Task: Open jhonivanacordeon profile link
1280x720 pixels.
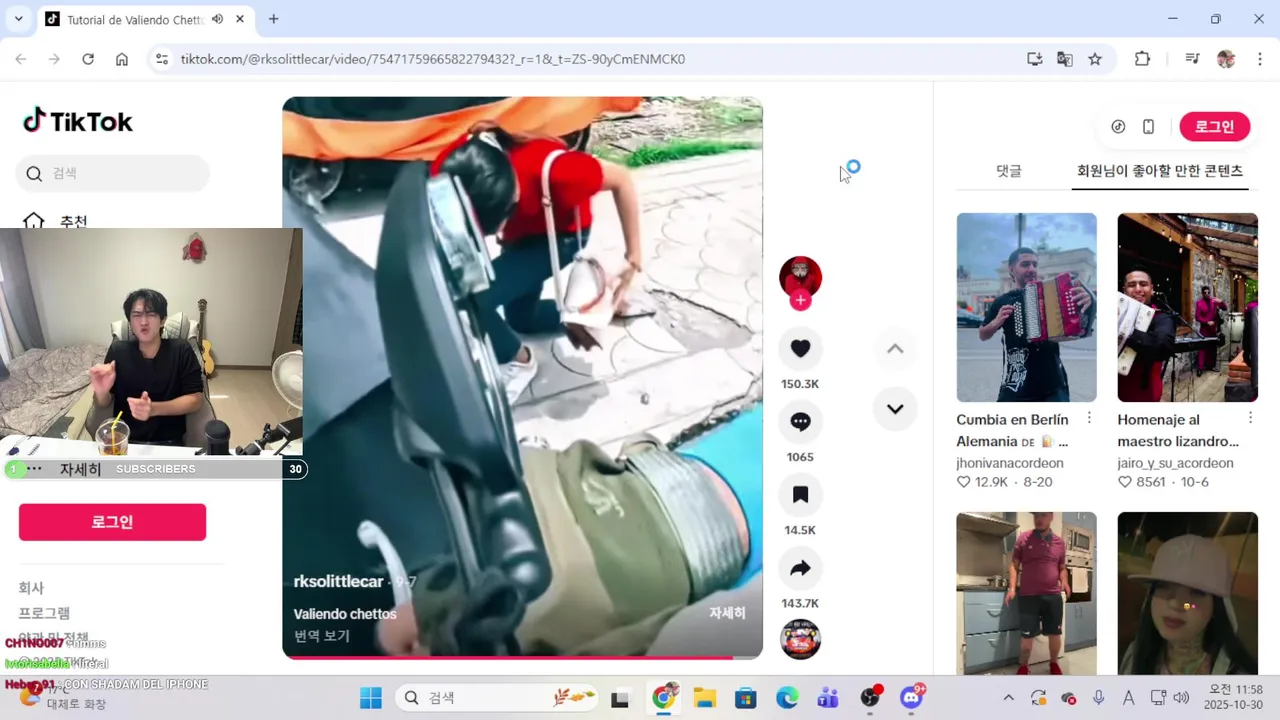Action: coord(1010,463)
